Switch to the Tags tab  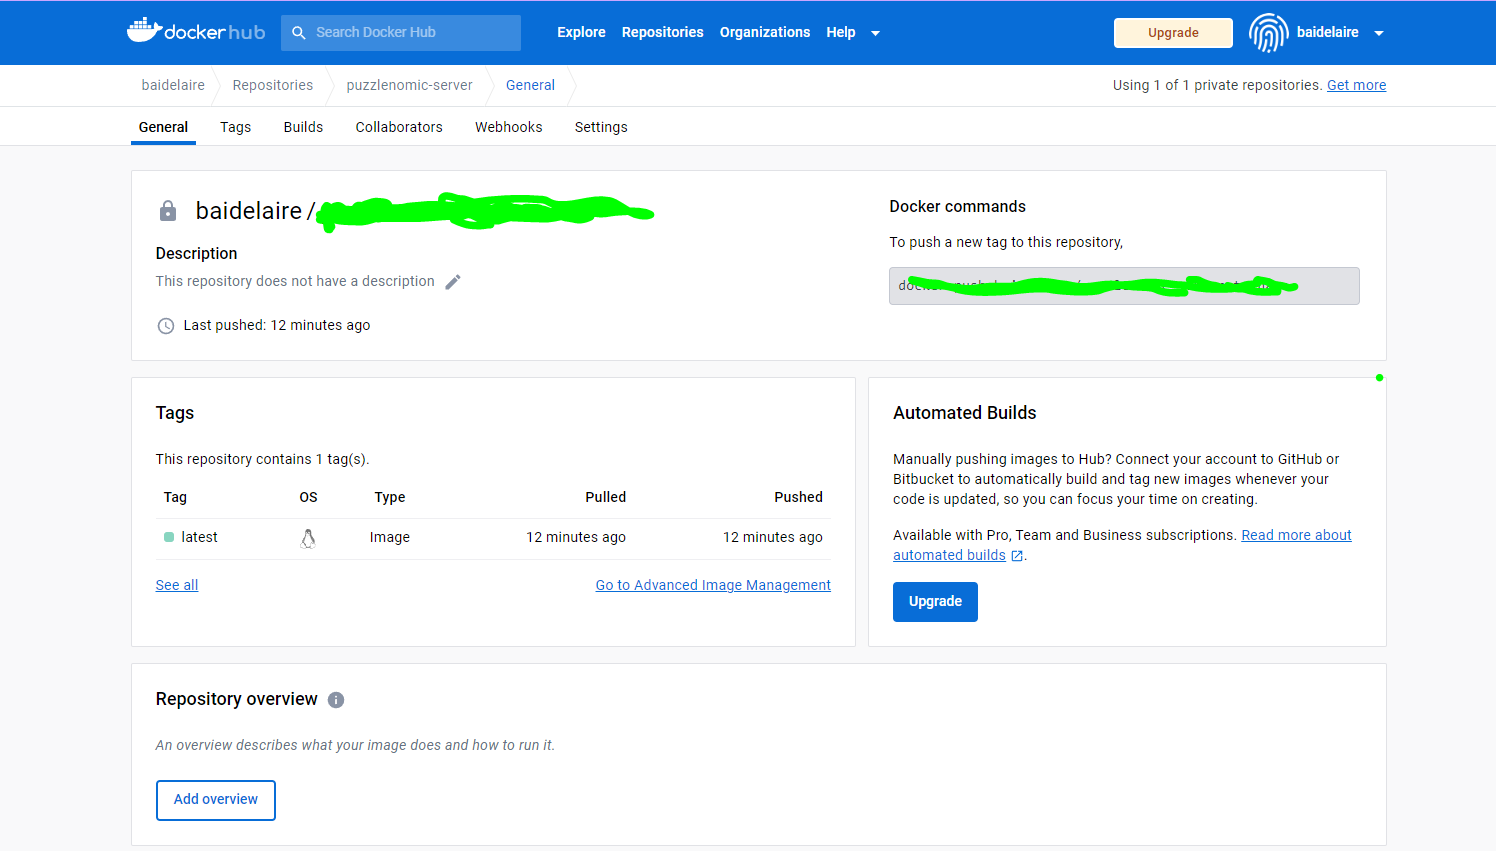pyautogui.click(x=236, y=127)
